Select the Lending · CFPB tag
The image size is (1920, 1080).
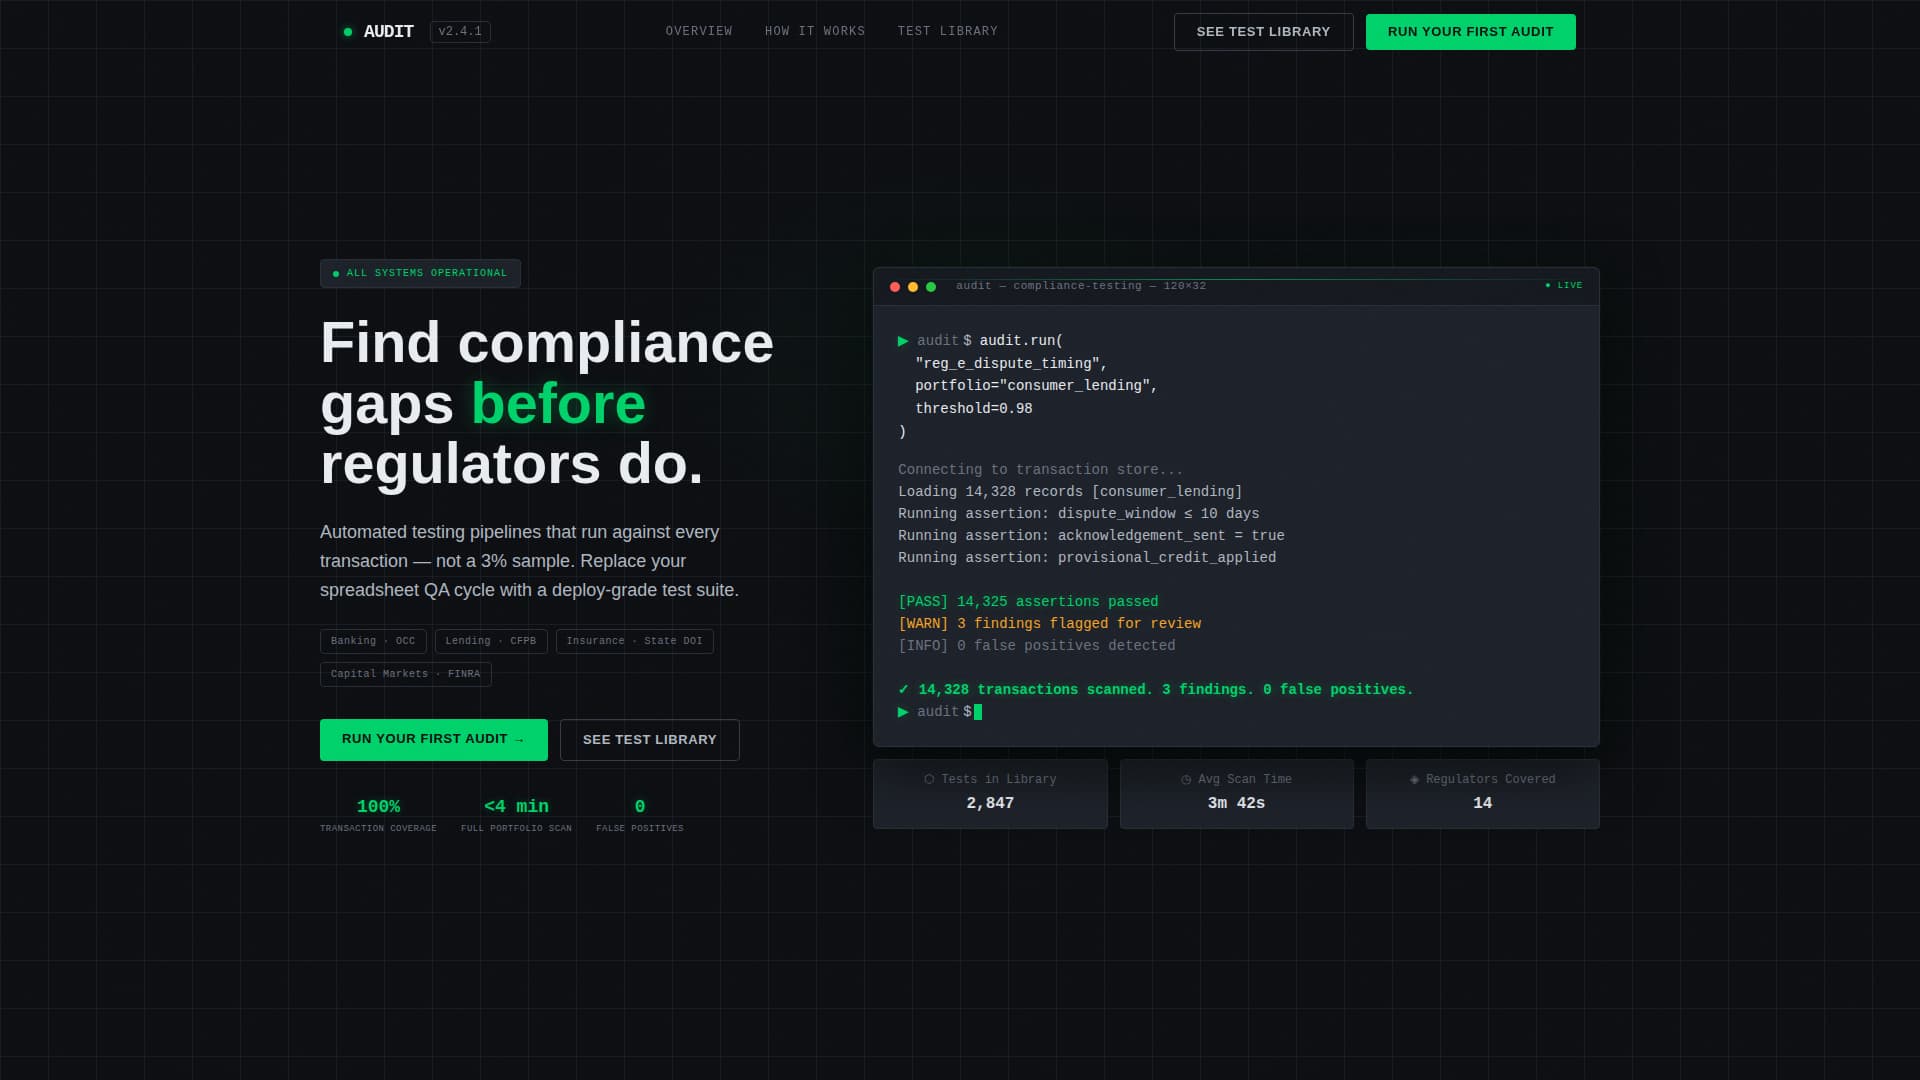(x=491, y=641)
